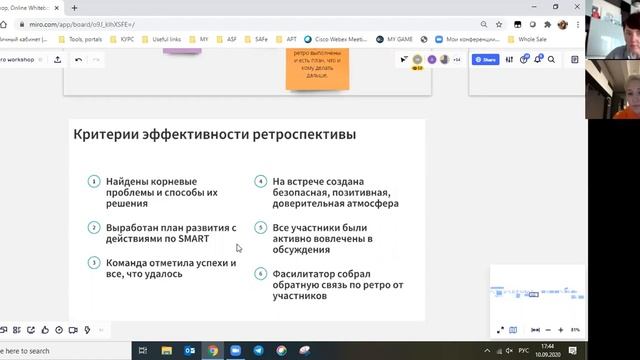Click the collaborators' cursor visibility icon
The image size is (640, 360).
tap(404, 60)
